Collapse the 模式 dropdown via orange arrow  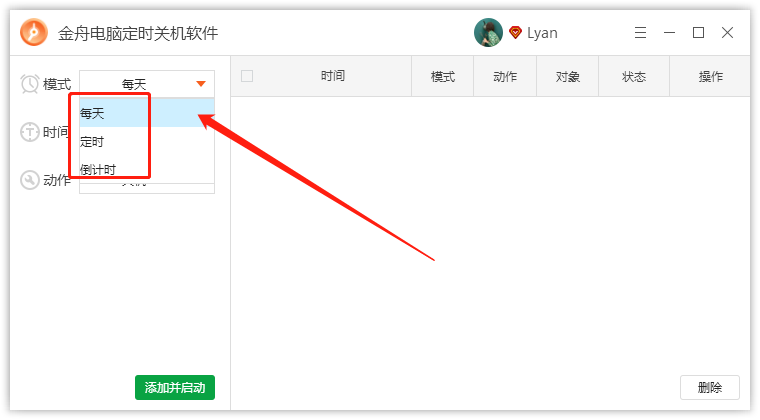[x=201, y=84]
